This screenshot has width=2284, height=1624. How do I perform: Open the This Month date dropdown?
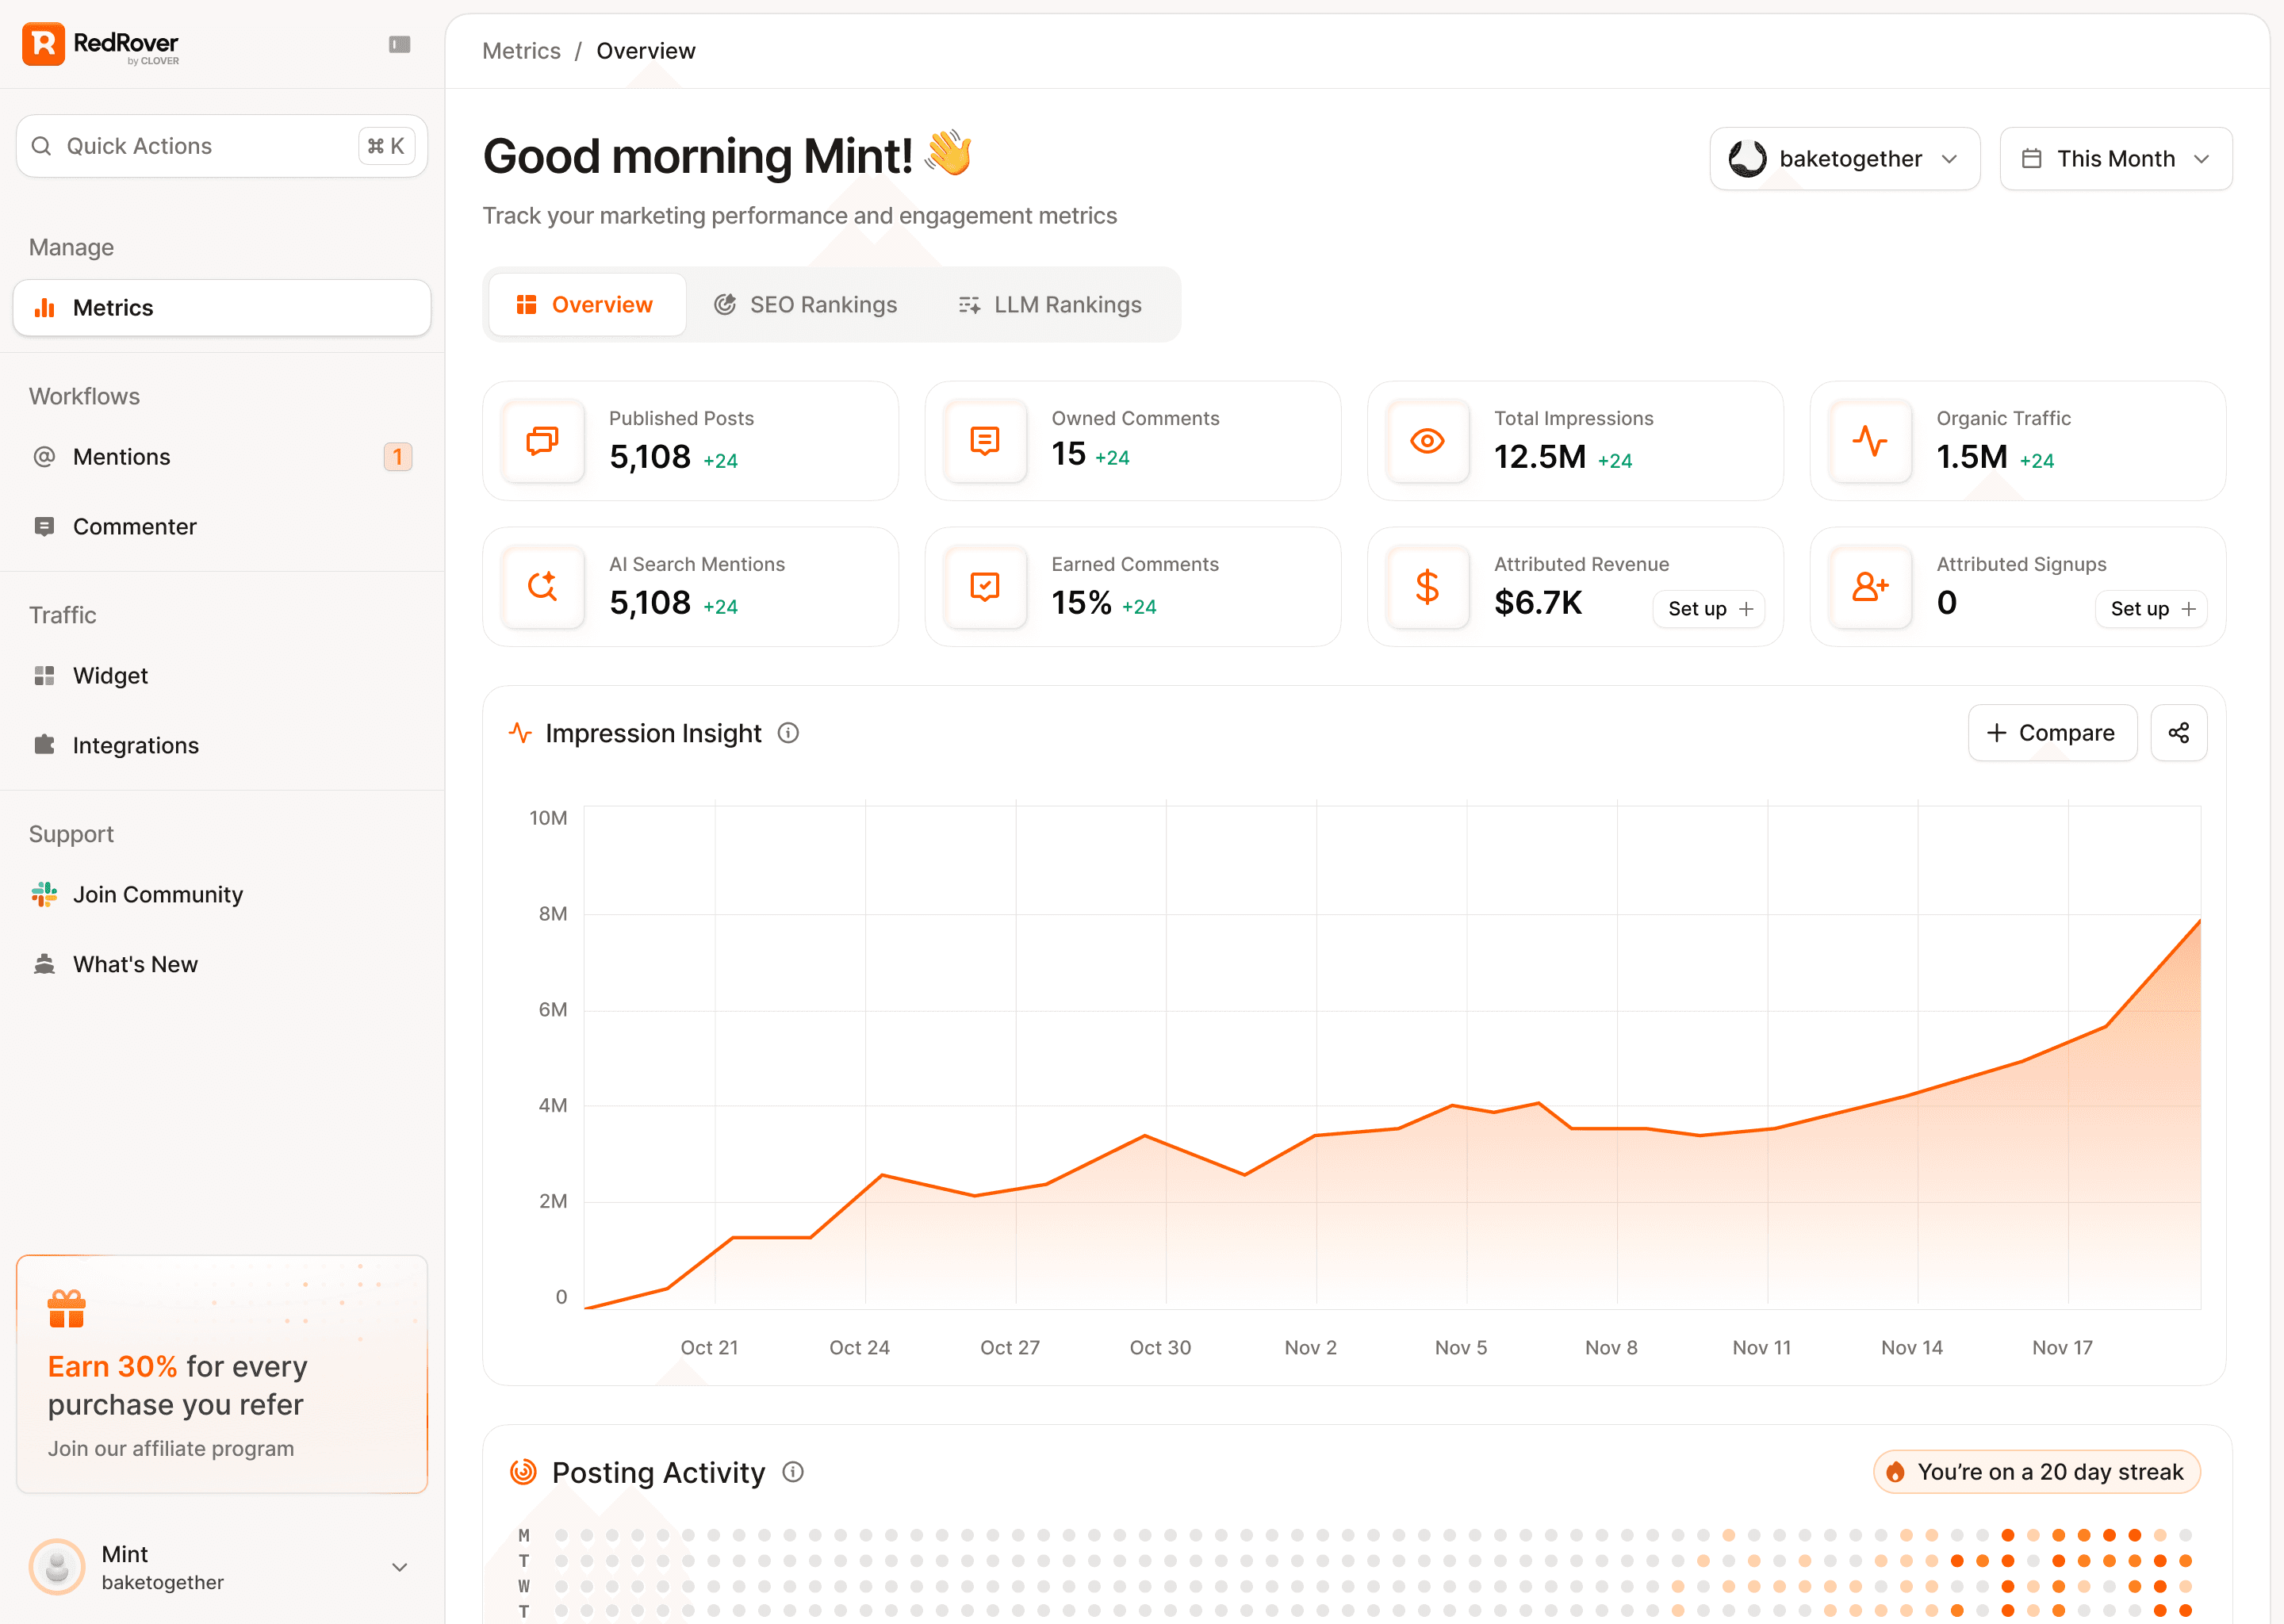coord(2115,159)
